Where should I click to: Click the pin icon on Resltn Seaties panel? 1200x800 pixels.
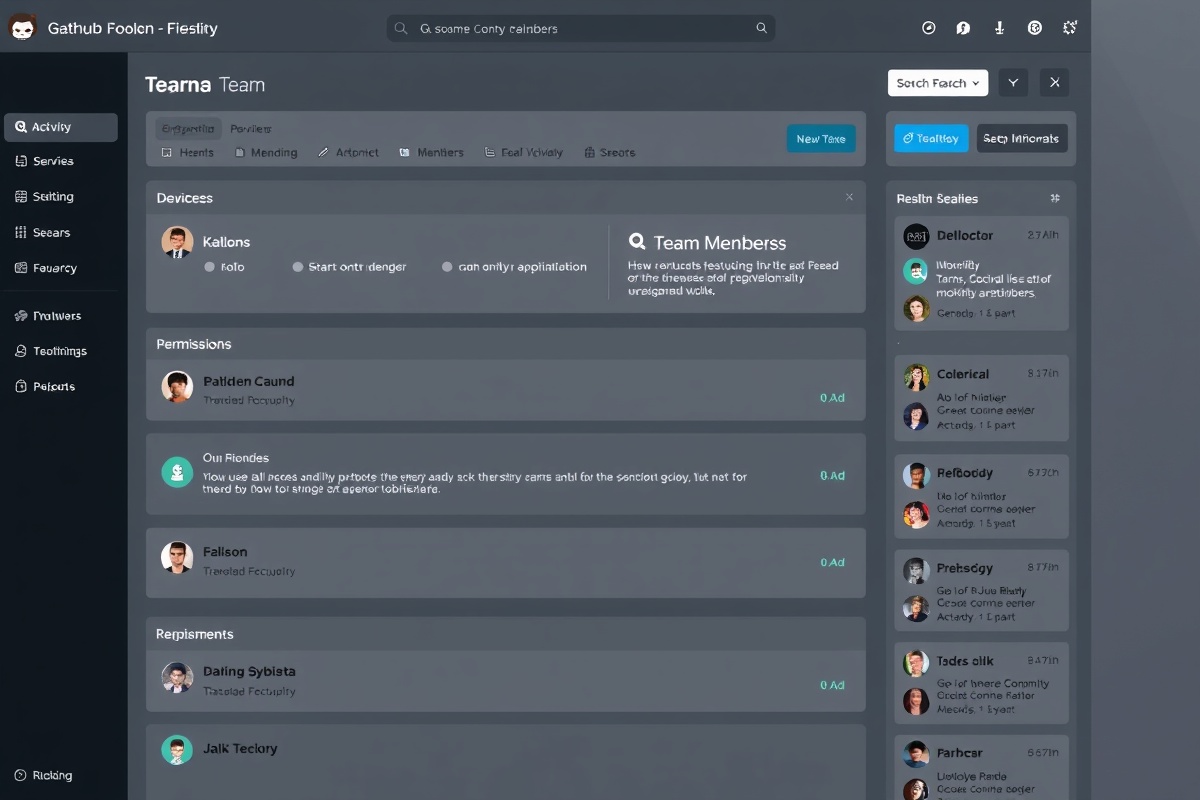tap(1054, 198)
